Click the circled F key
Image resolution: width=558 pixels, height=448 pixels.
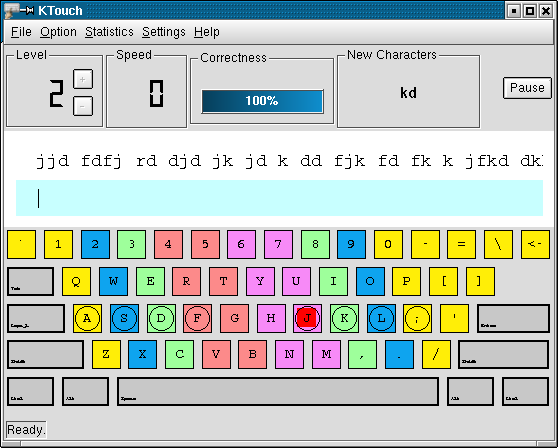(x=198, y=318)
